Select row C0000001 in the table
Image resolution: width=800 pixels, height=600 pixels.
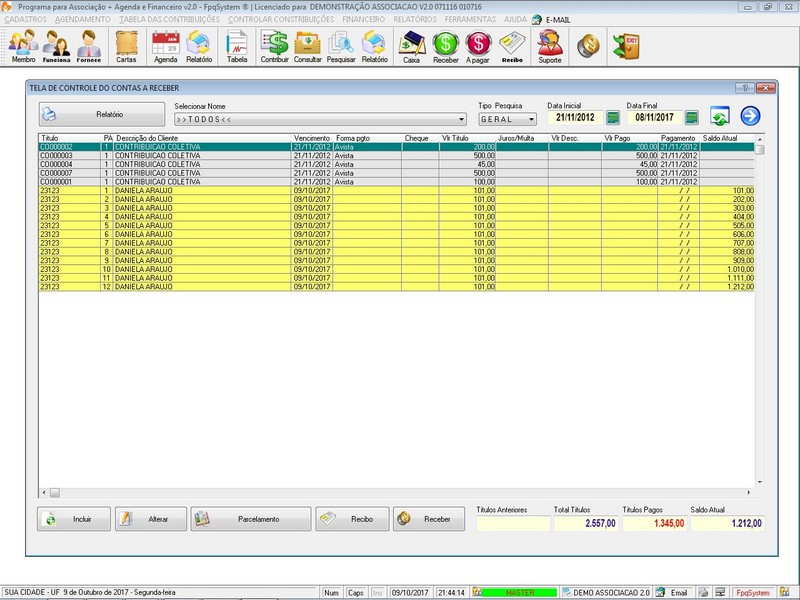coord(396,182)
